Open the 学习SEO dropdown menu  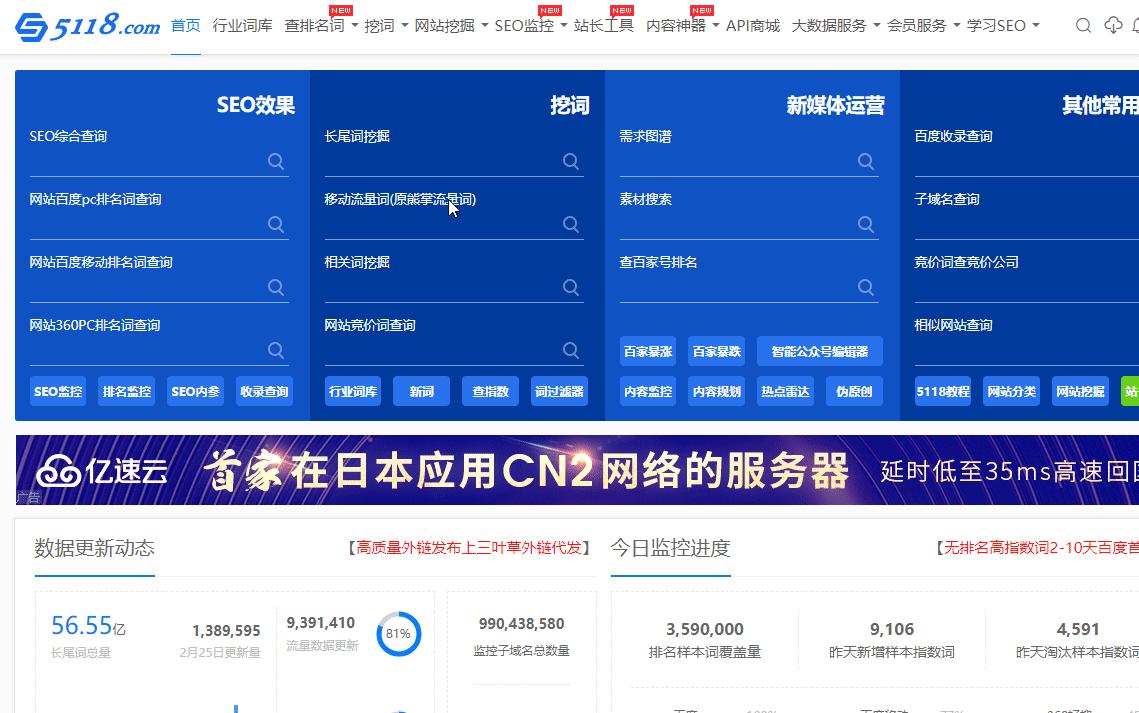[1003, 26]
